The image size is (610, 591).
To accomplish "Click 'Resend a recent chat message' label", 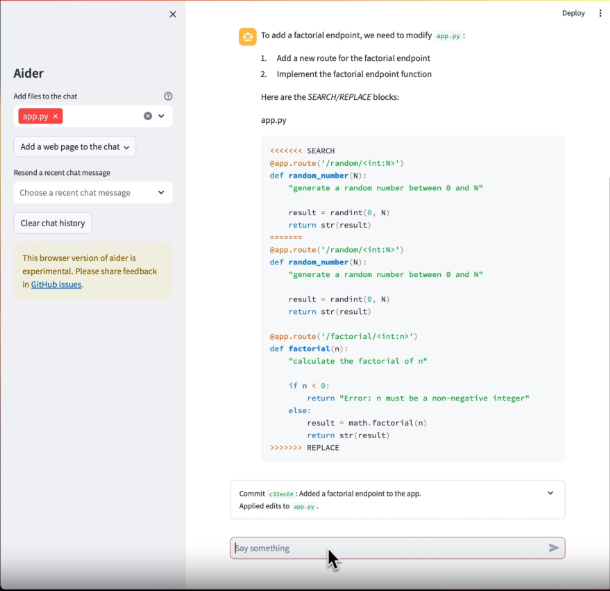I will 62,173.
